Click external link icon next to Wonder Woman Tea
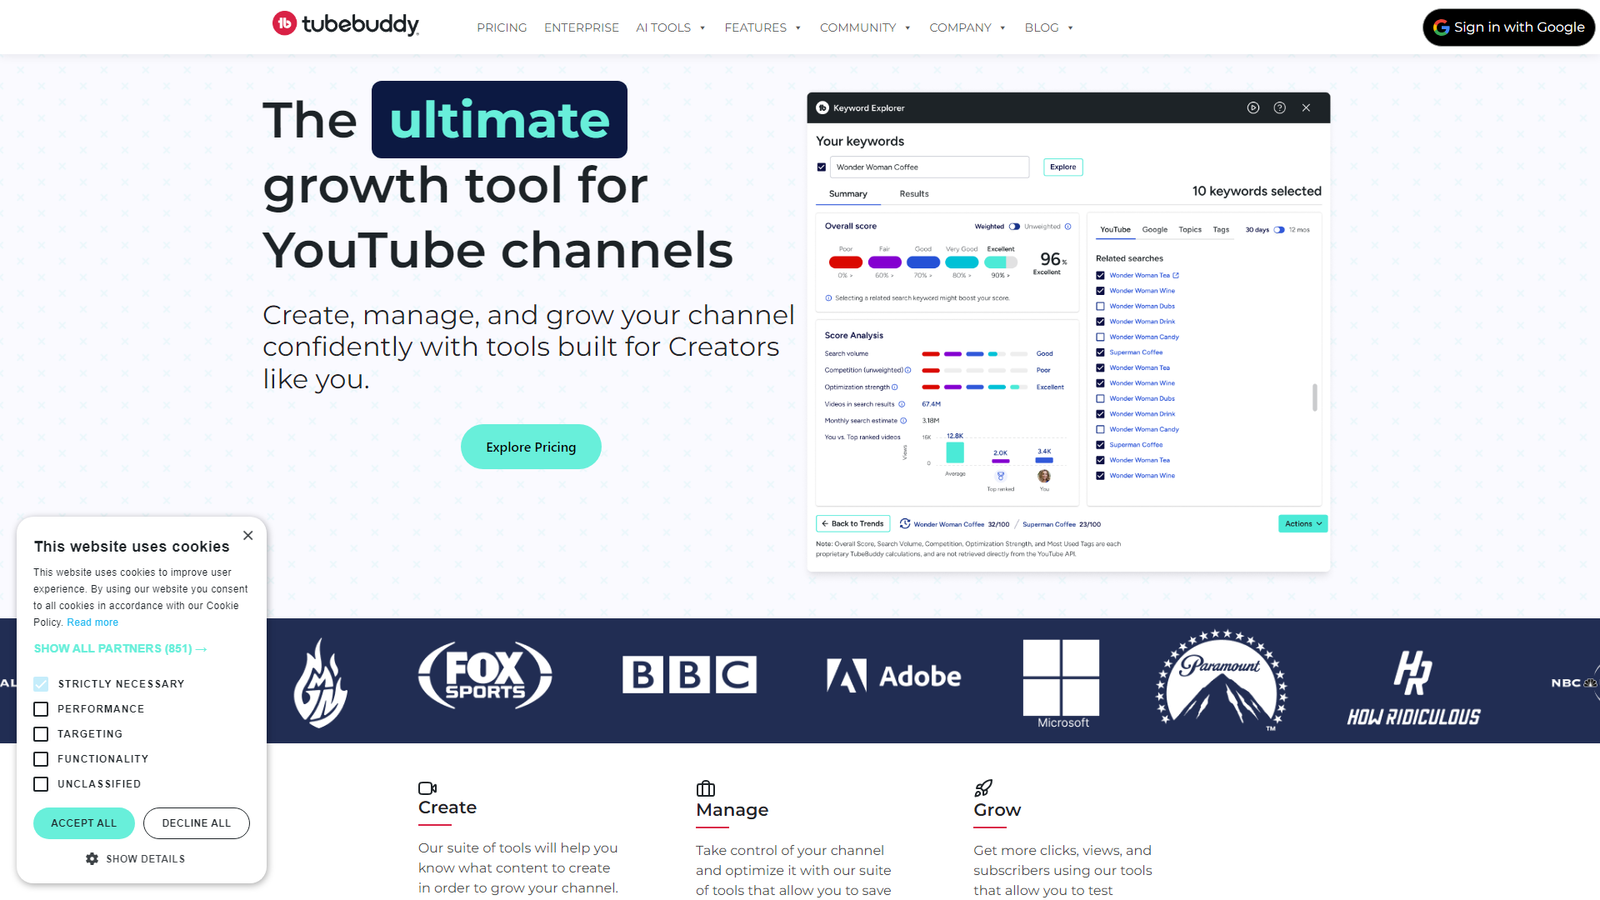The width and height of the screenshot is (1600, 900). pyautogui.click(x=1176, y=275)
